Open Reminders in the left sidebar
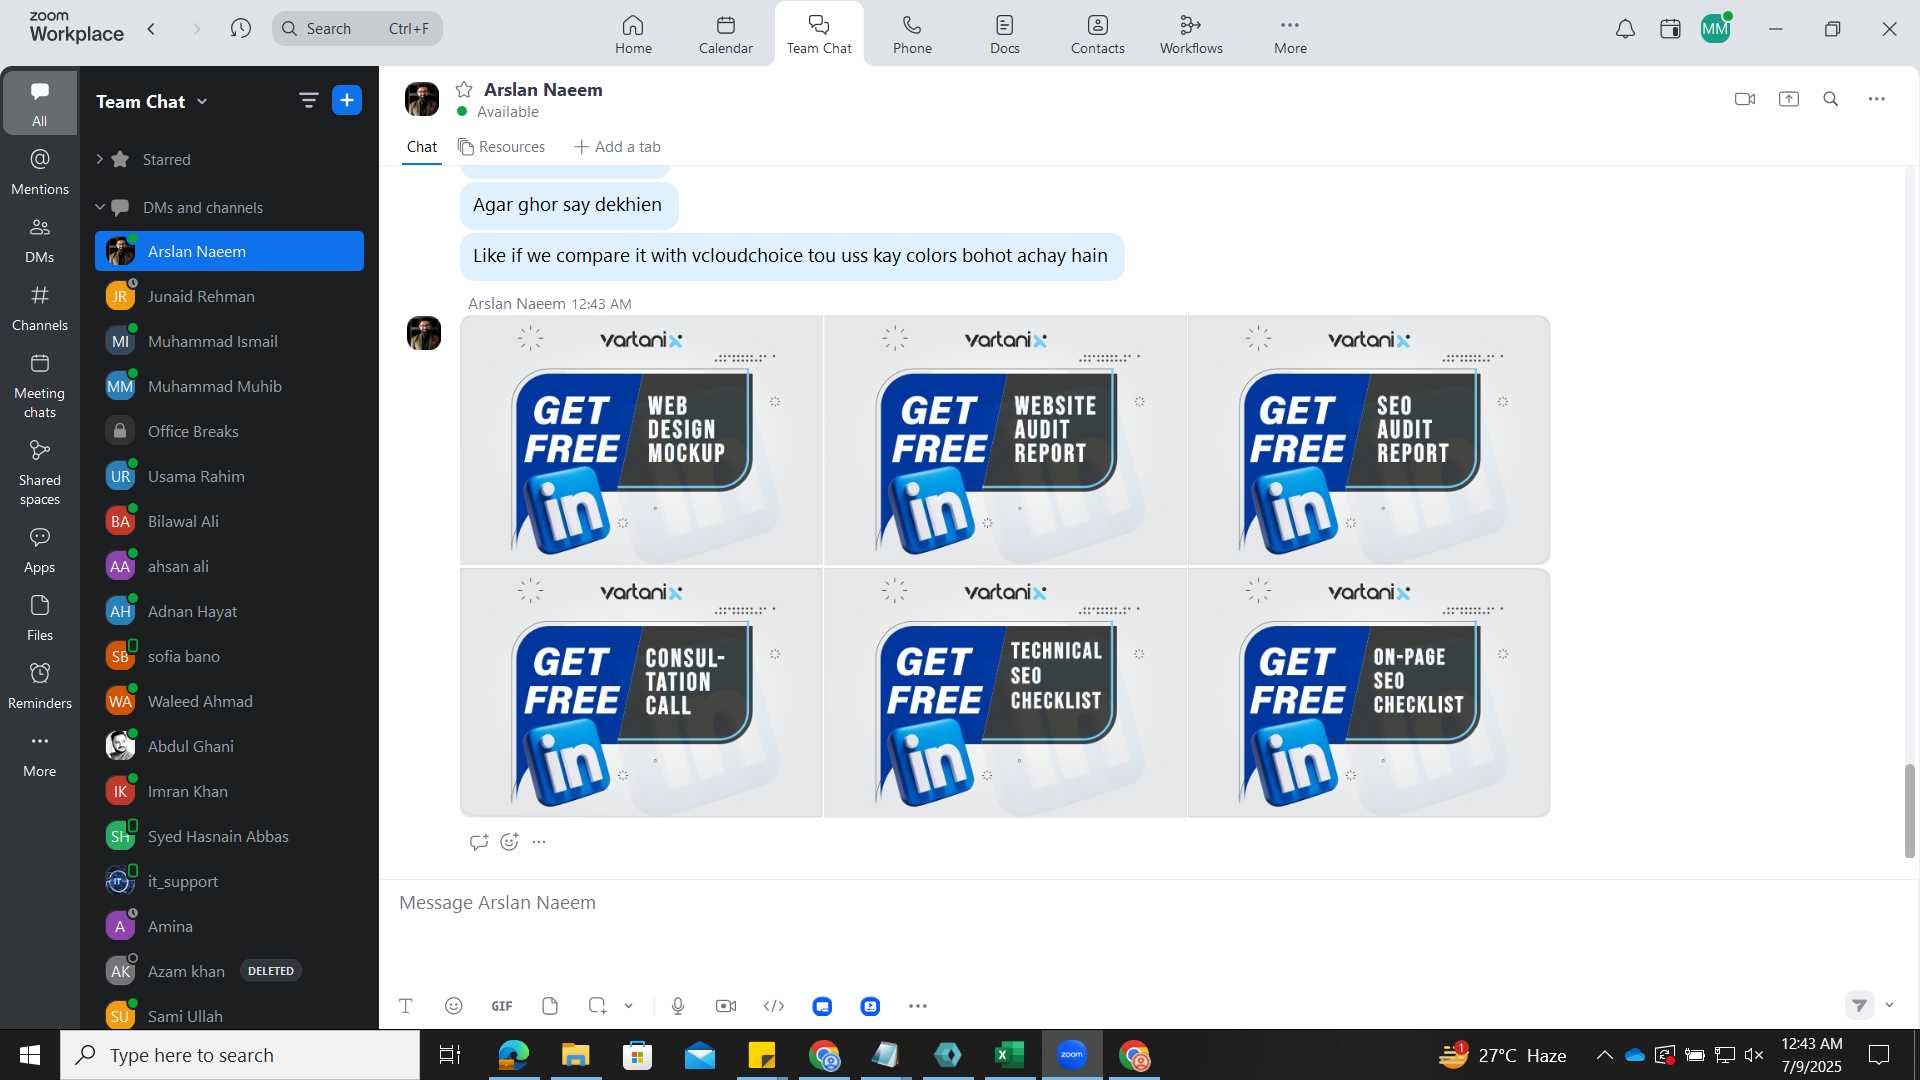 [40, 686]
